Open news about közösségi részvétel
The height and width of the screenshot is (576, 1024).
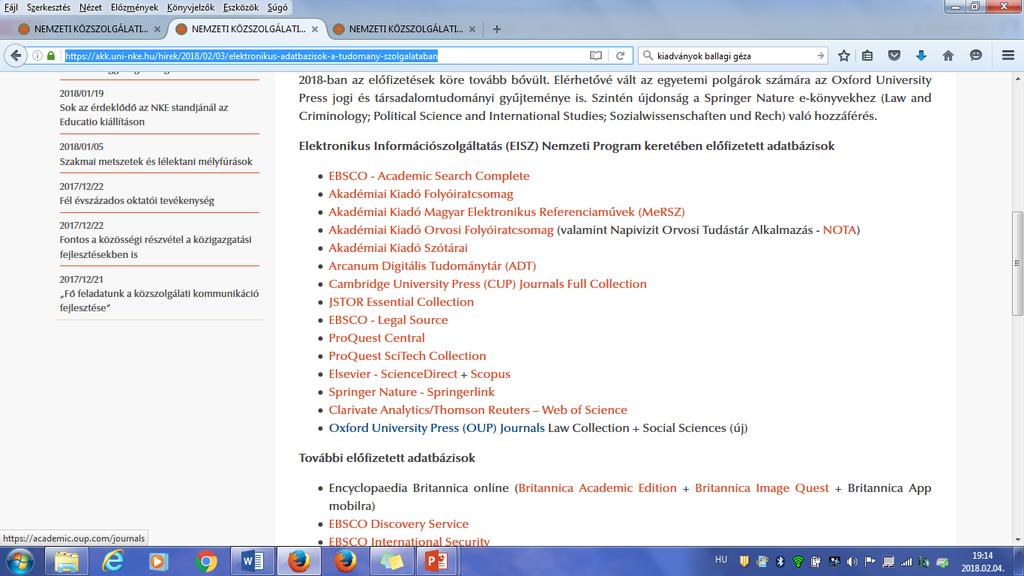click(x=155, y=247)
